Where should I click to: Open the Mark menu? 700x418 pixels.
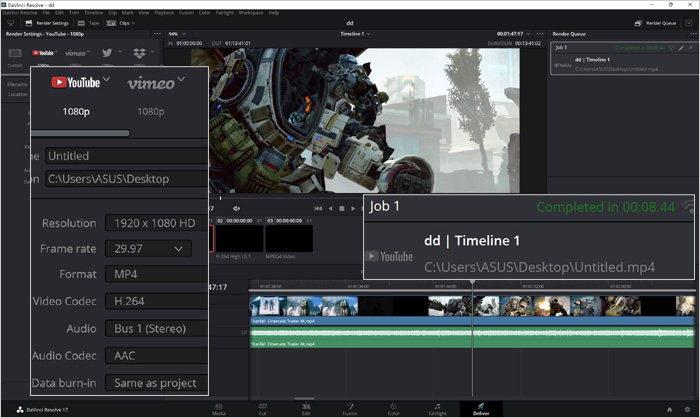pos(127,13)
